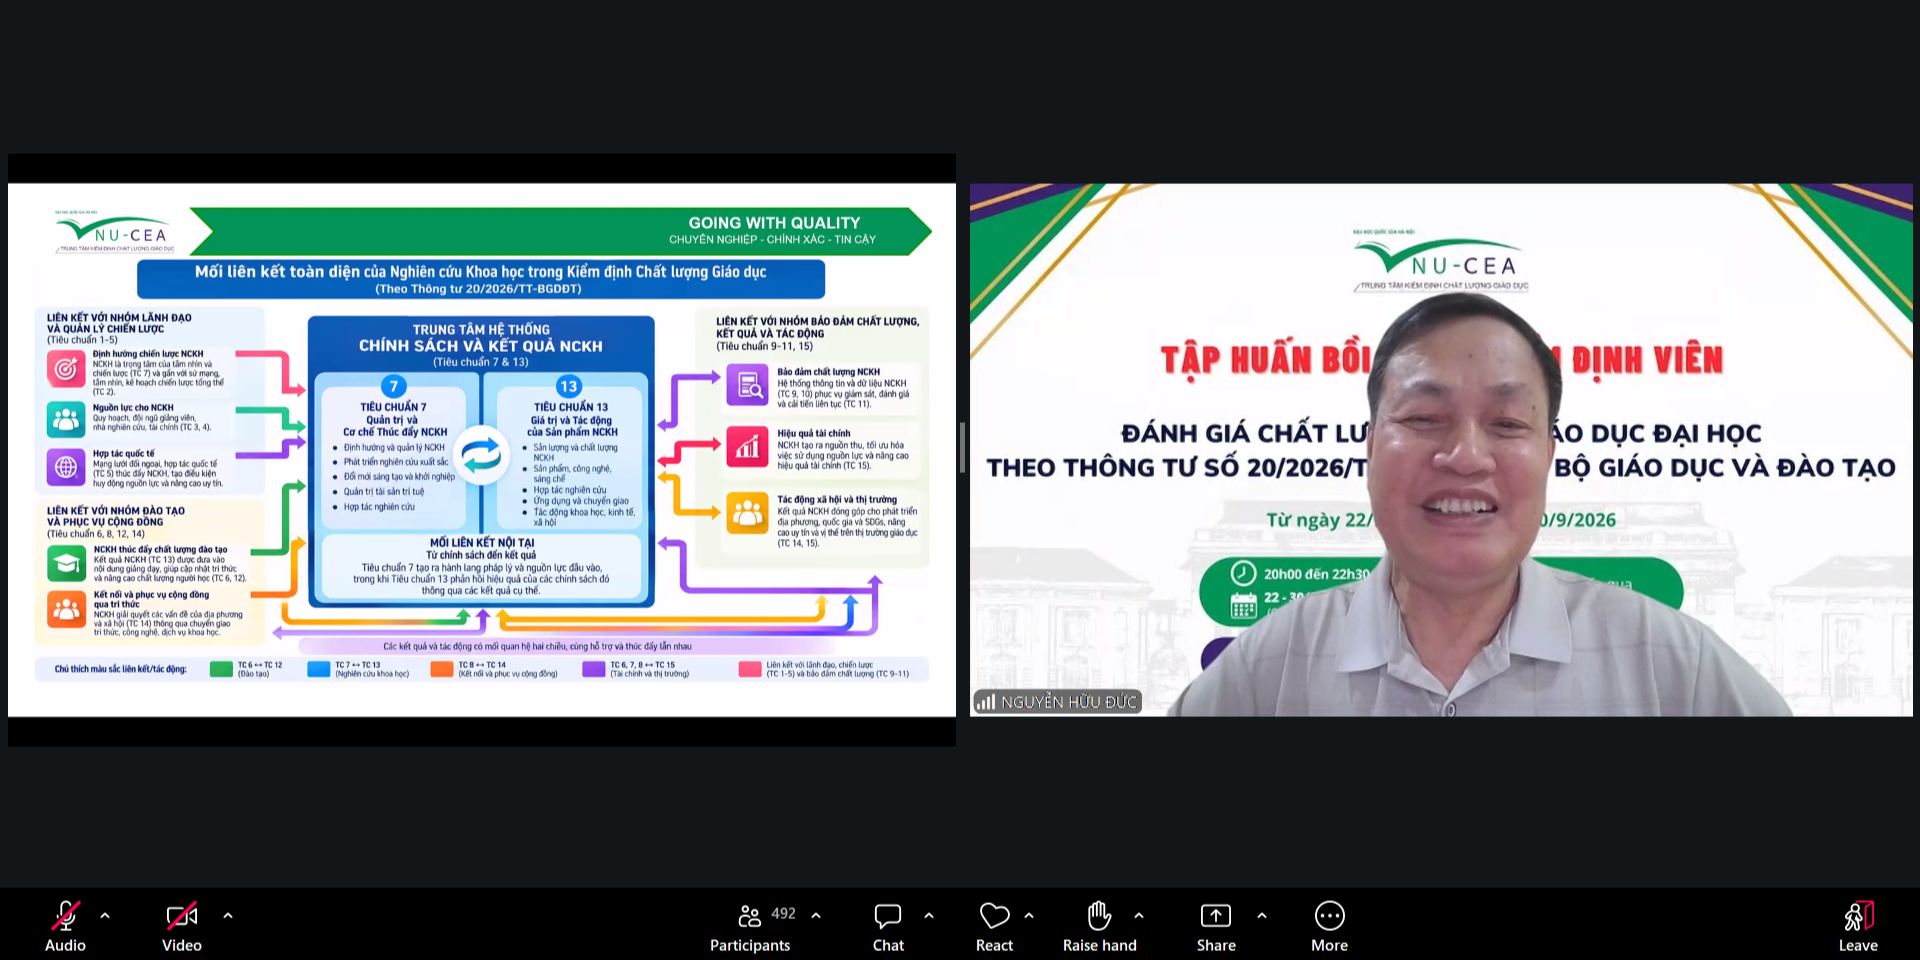
Task: Expand the chevron beside React
Action: [1029, 915]
